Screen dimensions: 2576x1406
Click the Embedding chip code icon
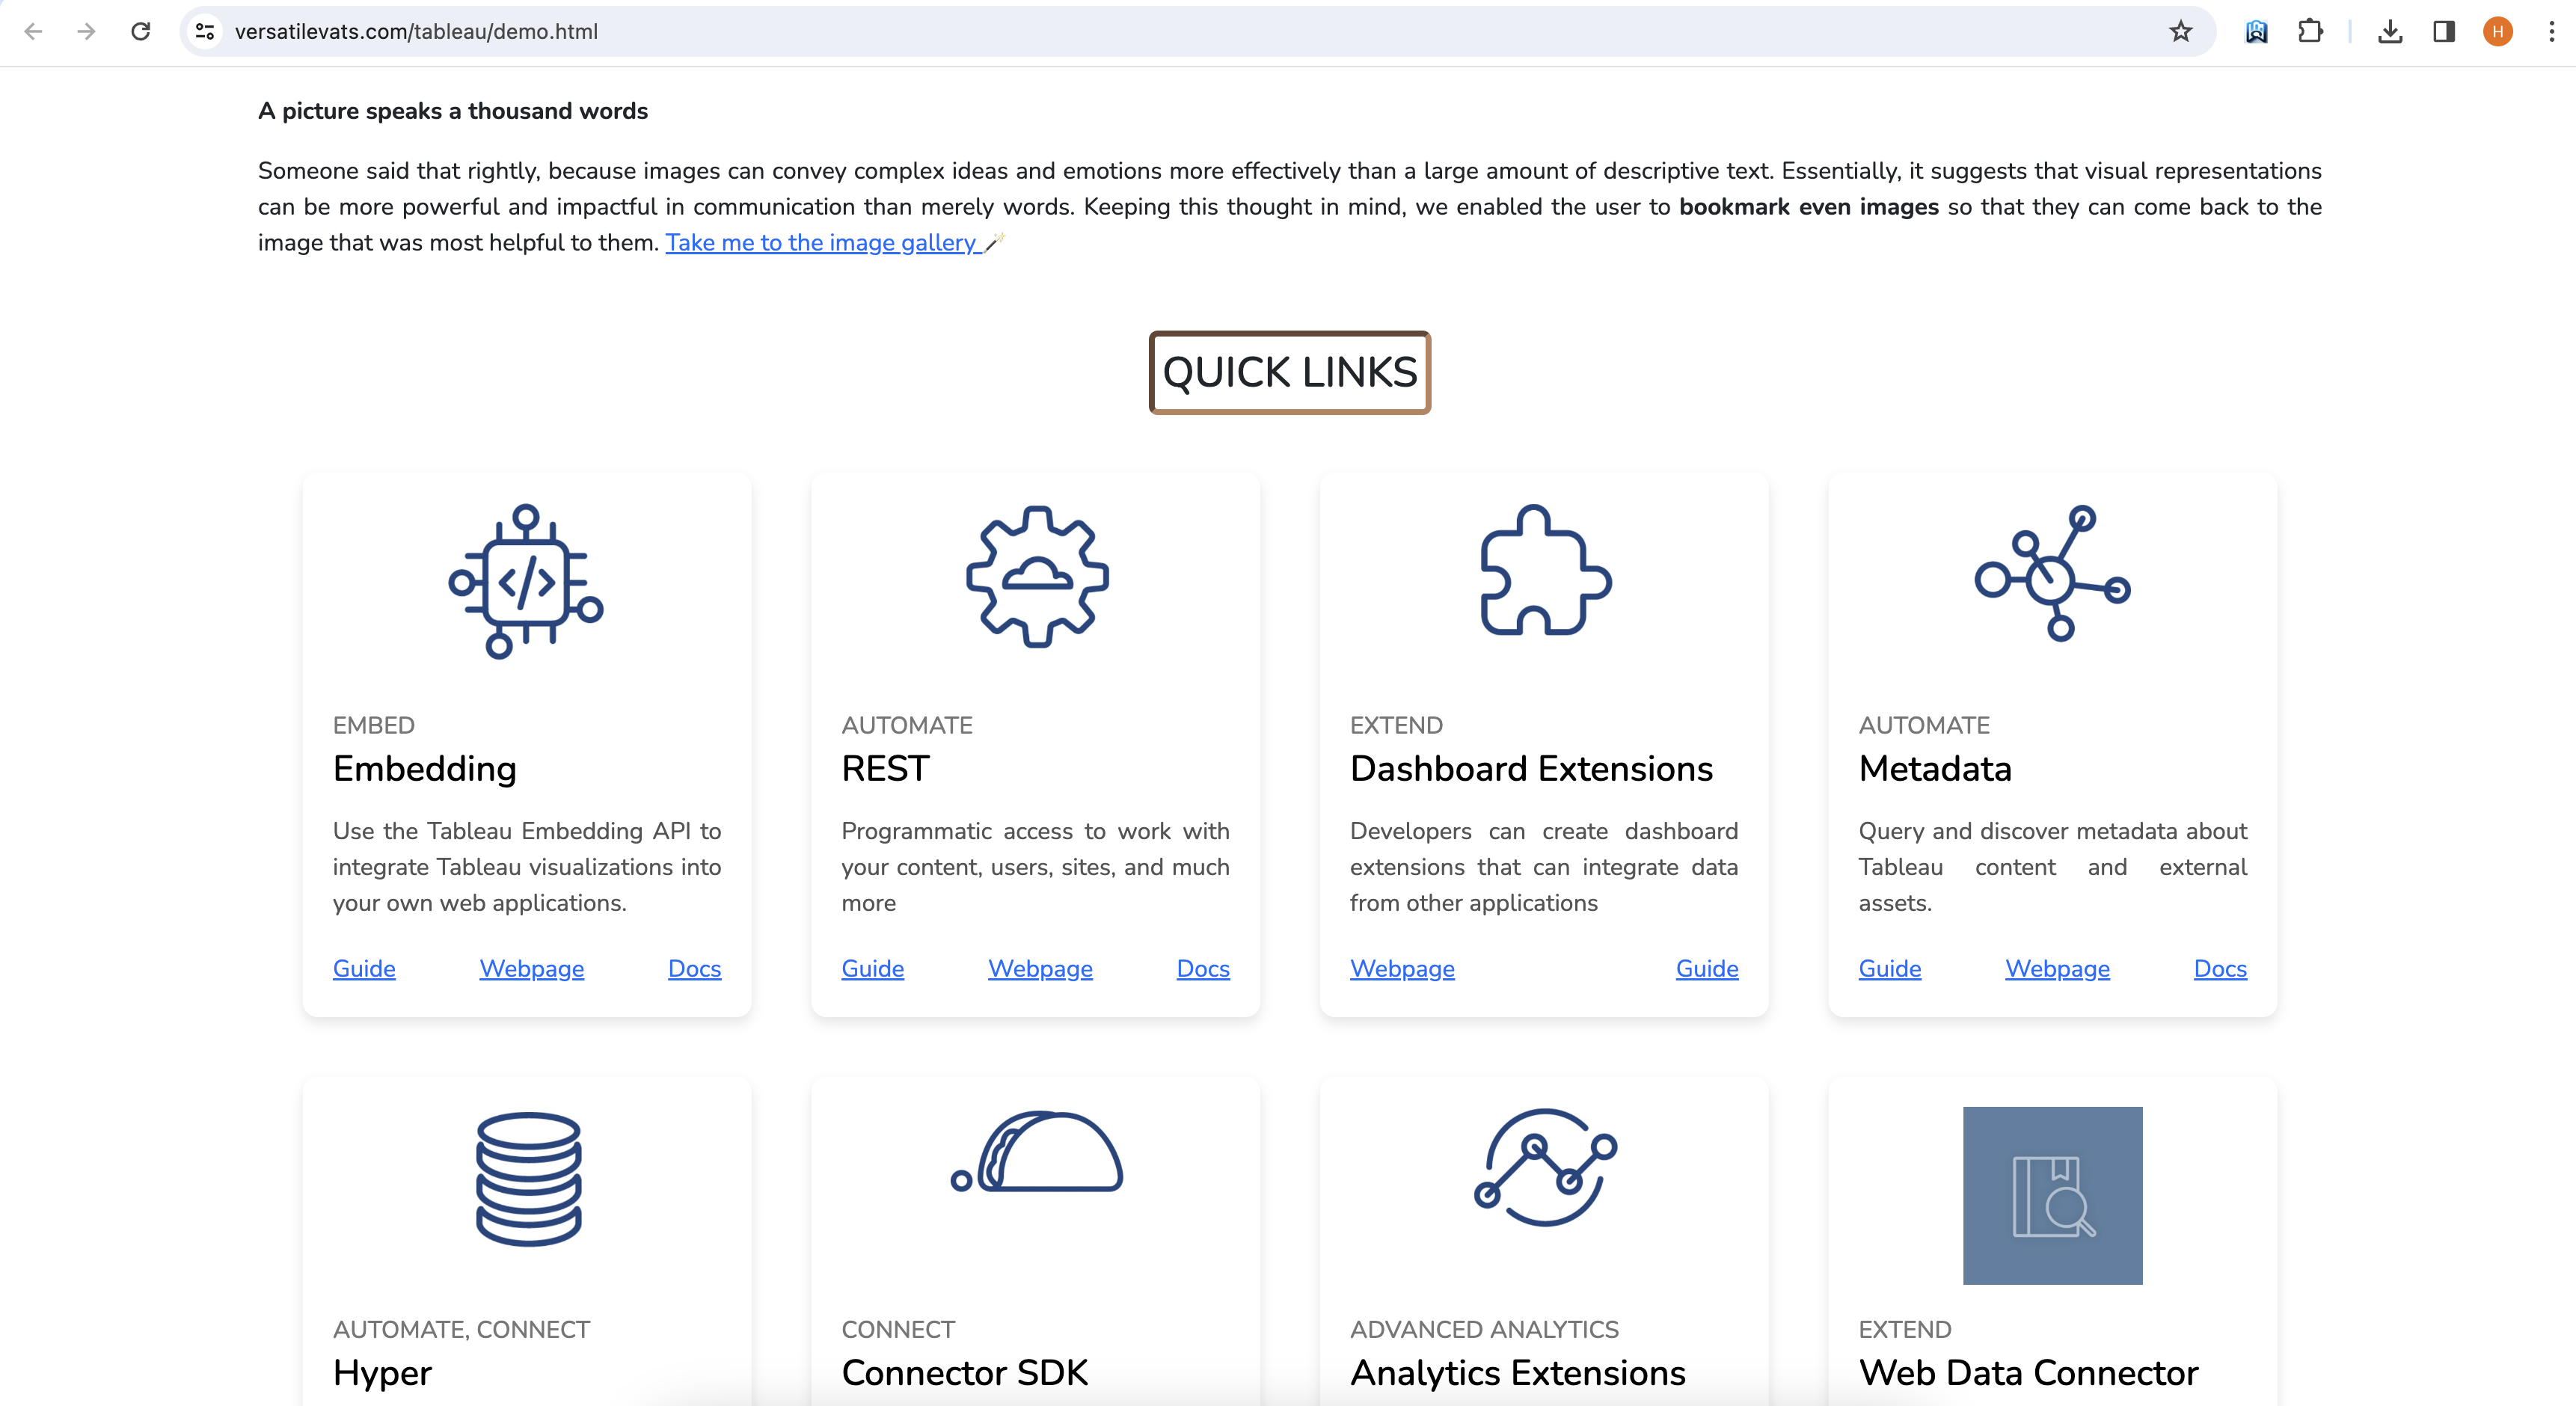(x=526, y=580)
